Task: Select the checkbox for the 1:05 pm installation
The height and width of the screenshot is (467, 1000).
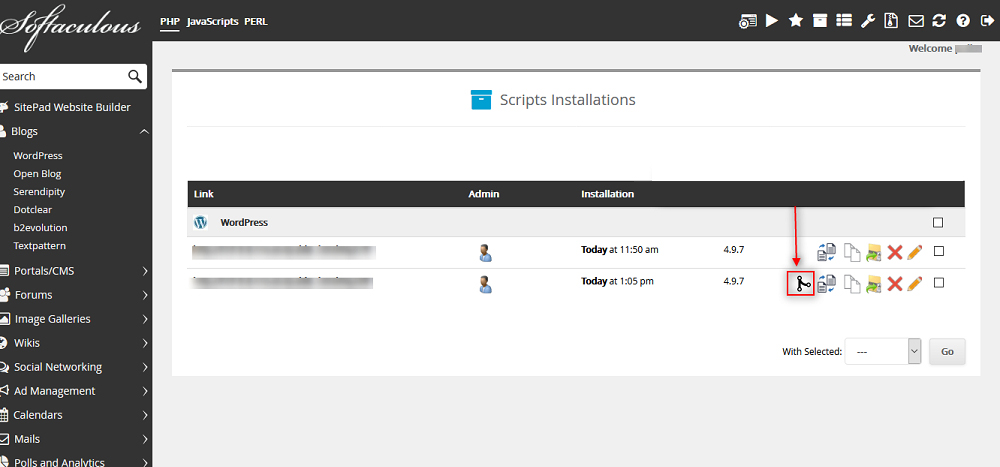Action: (938, 283)
